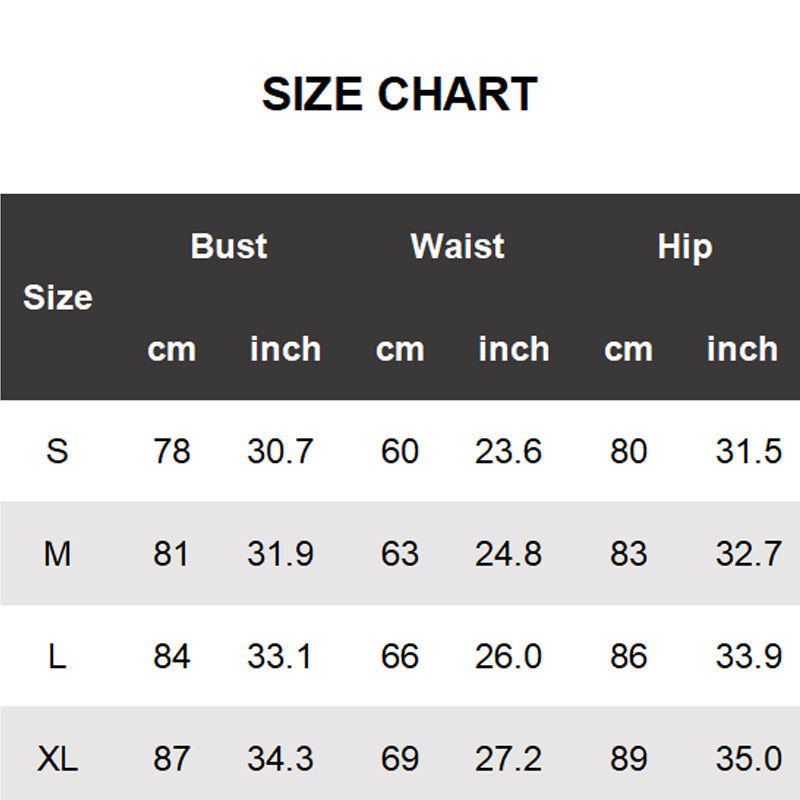This screenshot has height=800, width=800.
Task: Select the 35.0 hip inch value
Action: pos(748,760)
